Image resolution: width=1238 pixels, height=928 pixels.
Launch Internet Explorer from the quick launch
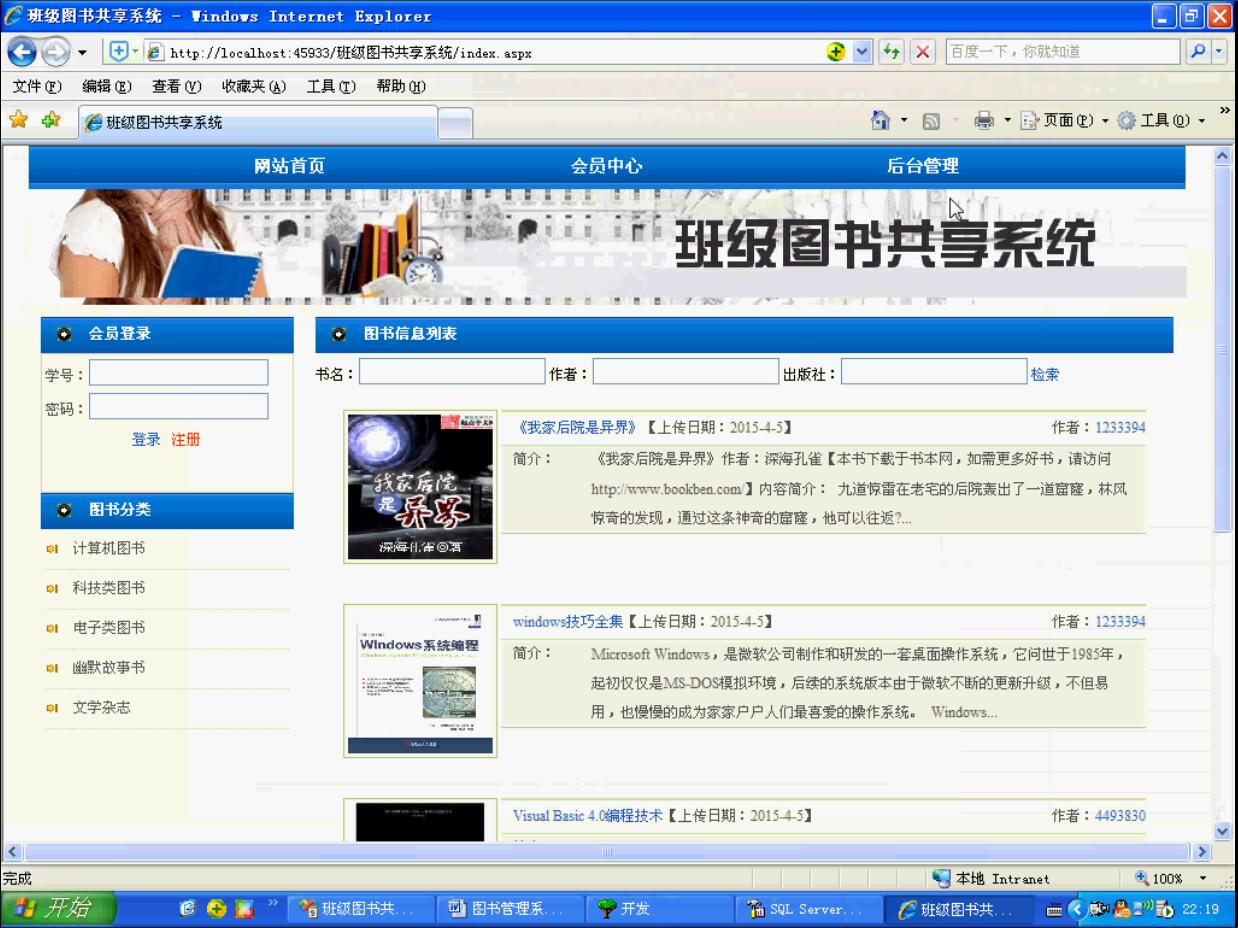188,909
